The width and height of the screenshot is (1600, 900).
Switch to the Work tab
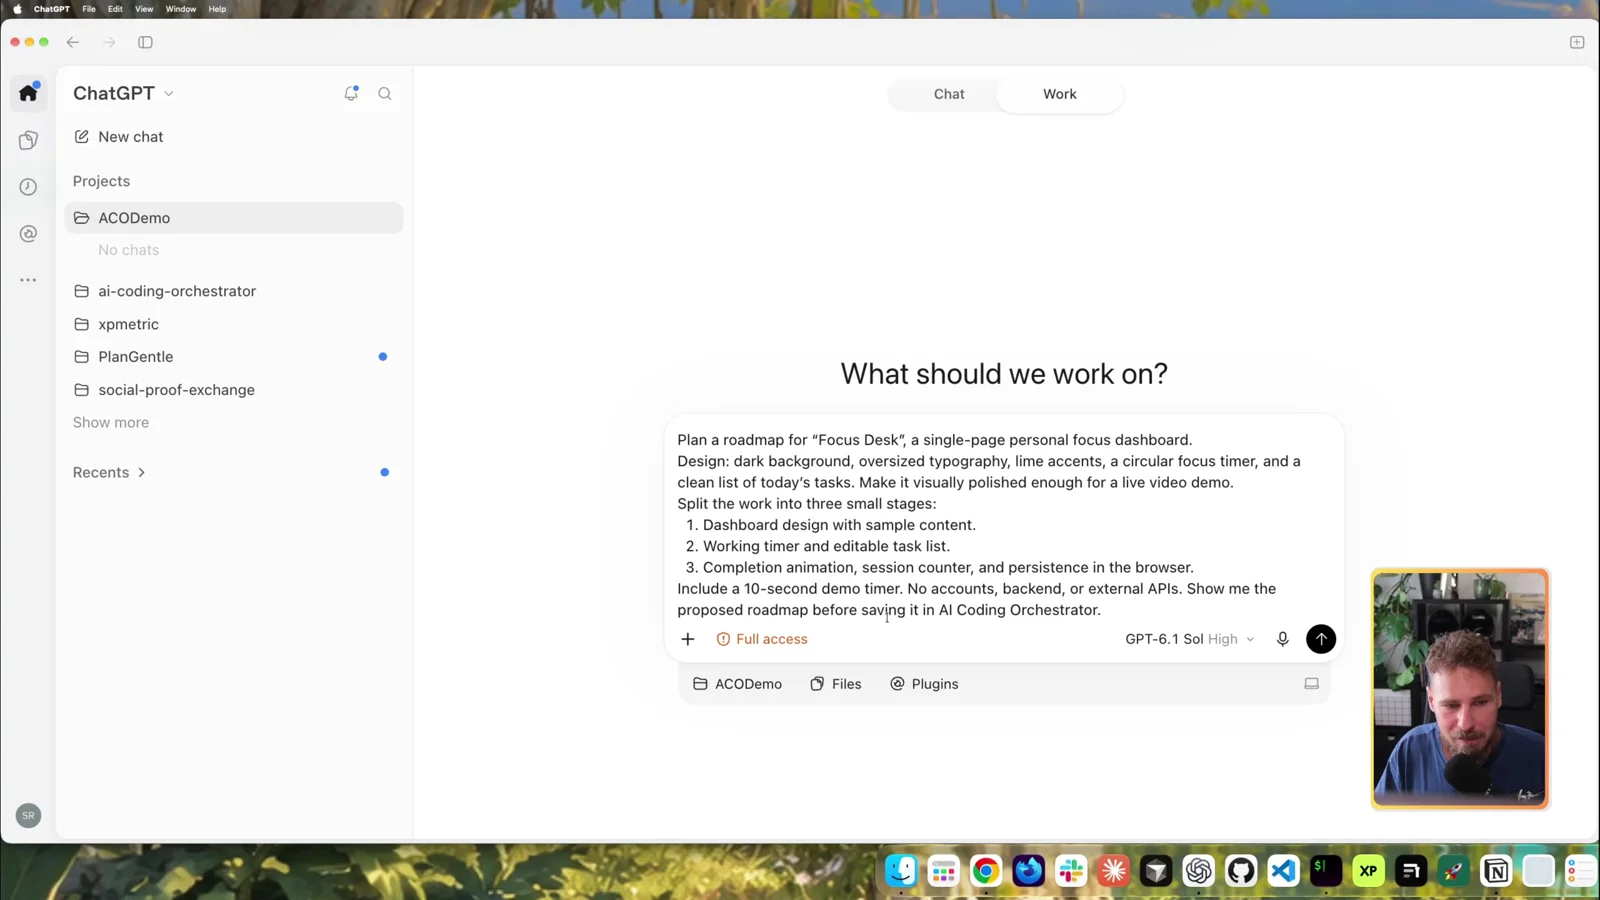[1060, 94]
